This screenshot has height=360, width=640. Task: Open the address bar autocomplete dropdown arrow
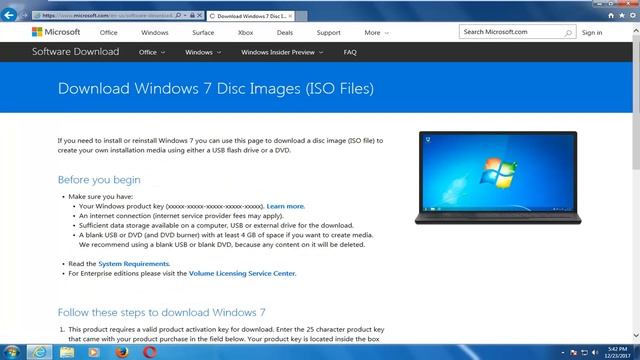[x=185, y=16]
